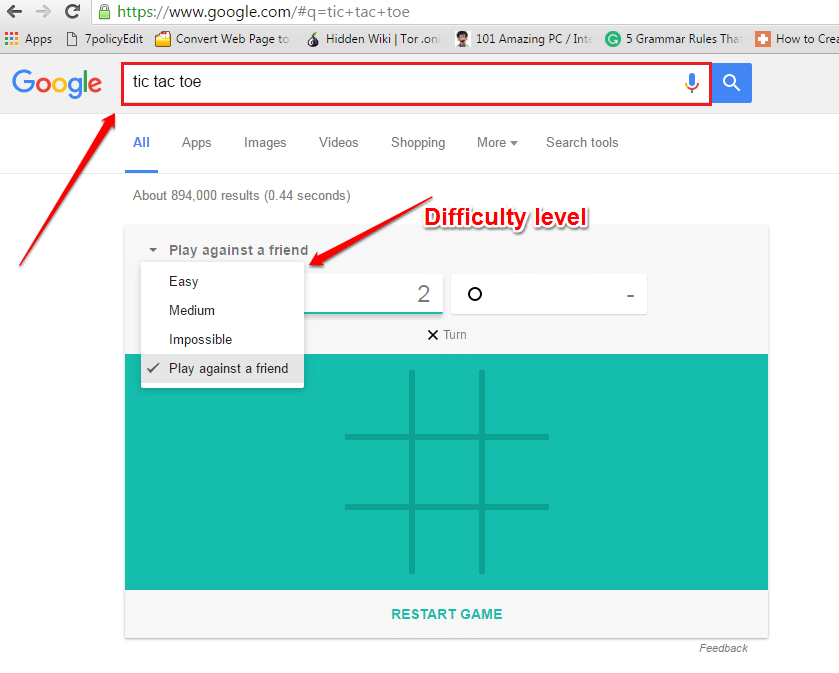Click the X Turn indicator text
This screenshot has height=673, width=839.
447,335
